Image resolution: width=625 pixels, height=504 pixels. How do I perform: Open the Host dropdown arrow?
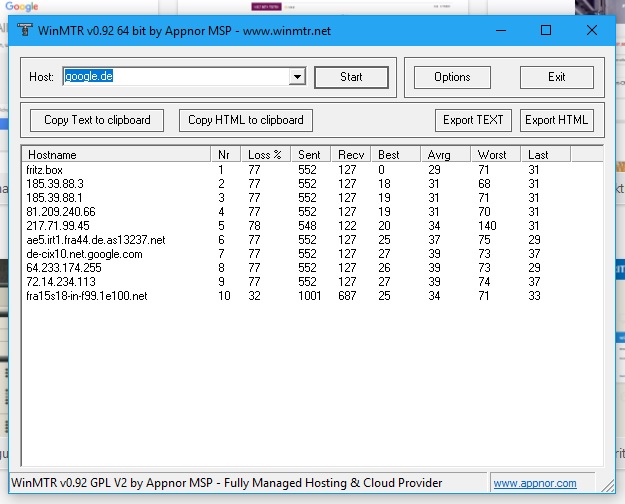297,76
